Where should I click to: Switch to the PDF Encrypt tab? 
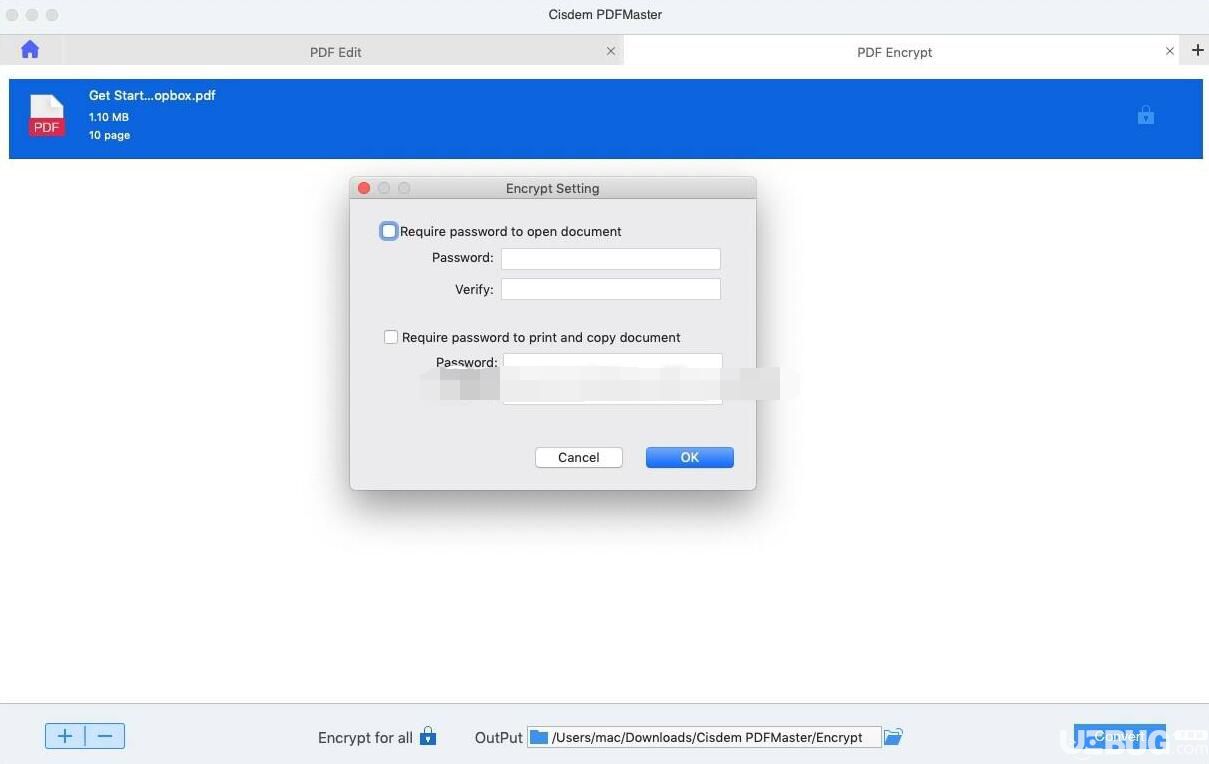click(895, 52)
